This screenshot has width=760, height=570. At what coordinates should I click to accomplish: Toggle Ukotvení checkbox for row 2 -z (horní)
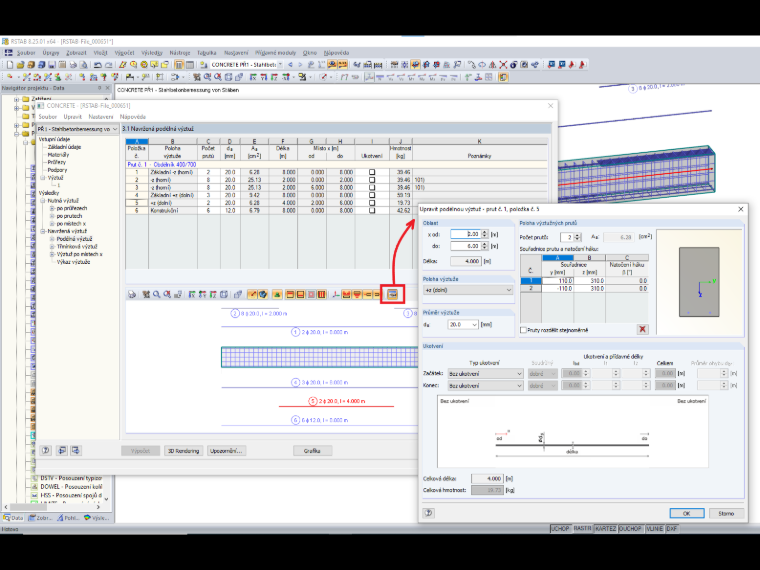[x=372, y=180]
